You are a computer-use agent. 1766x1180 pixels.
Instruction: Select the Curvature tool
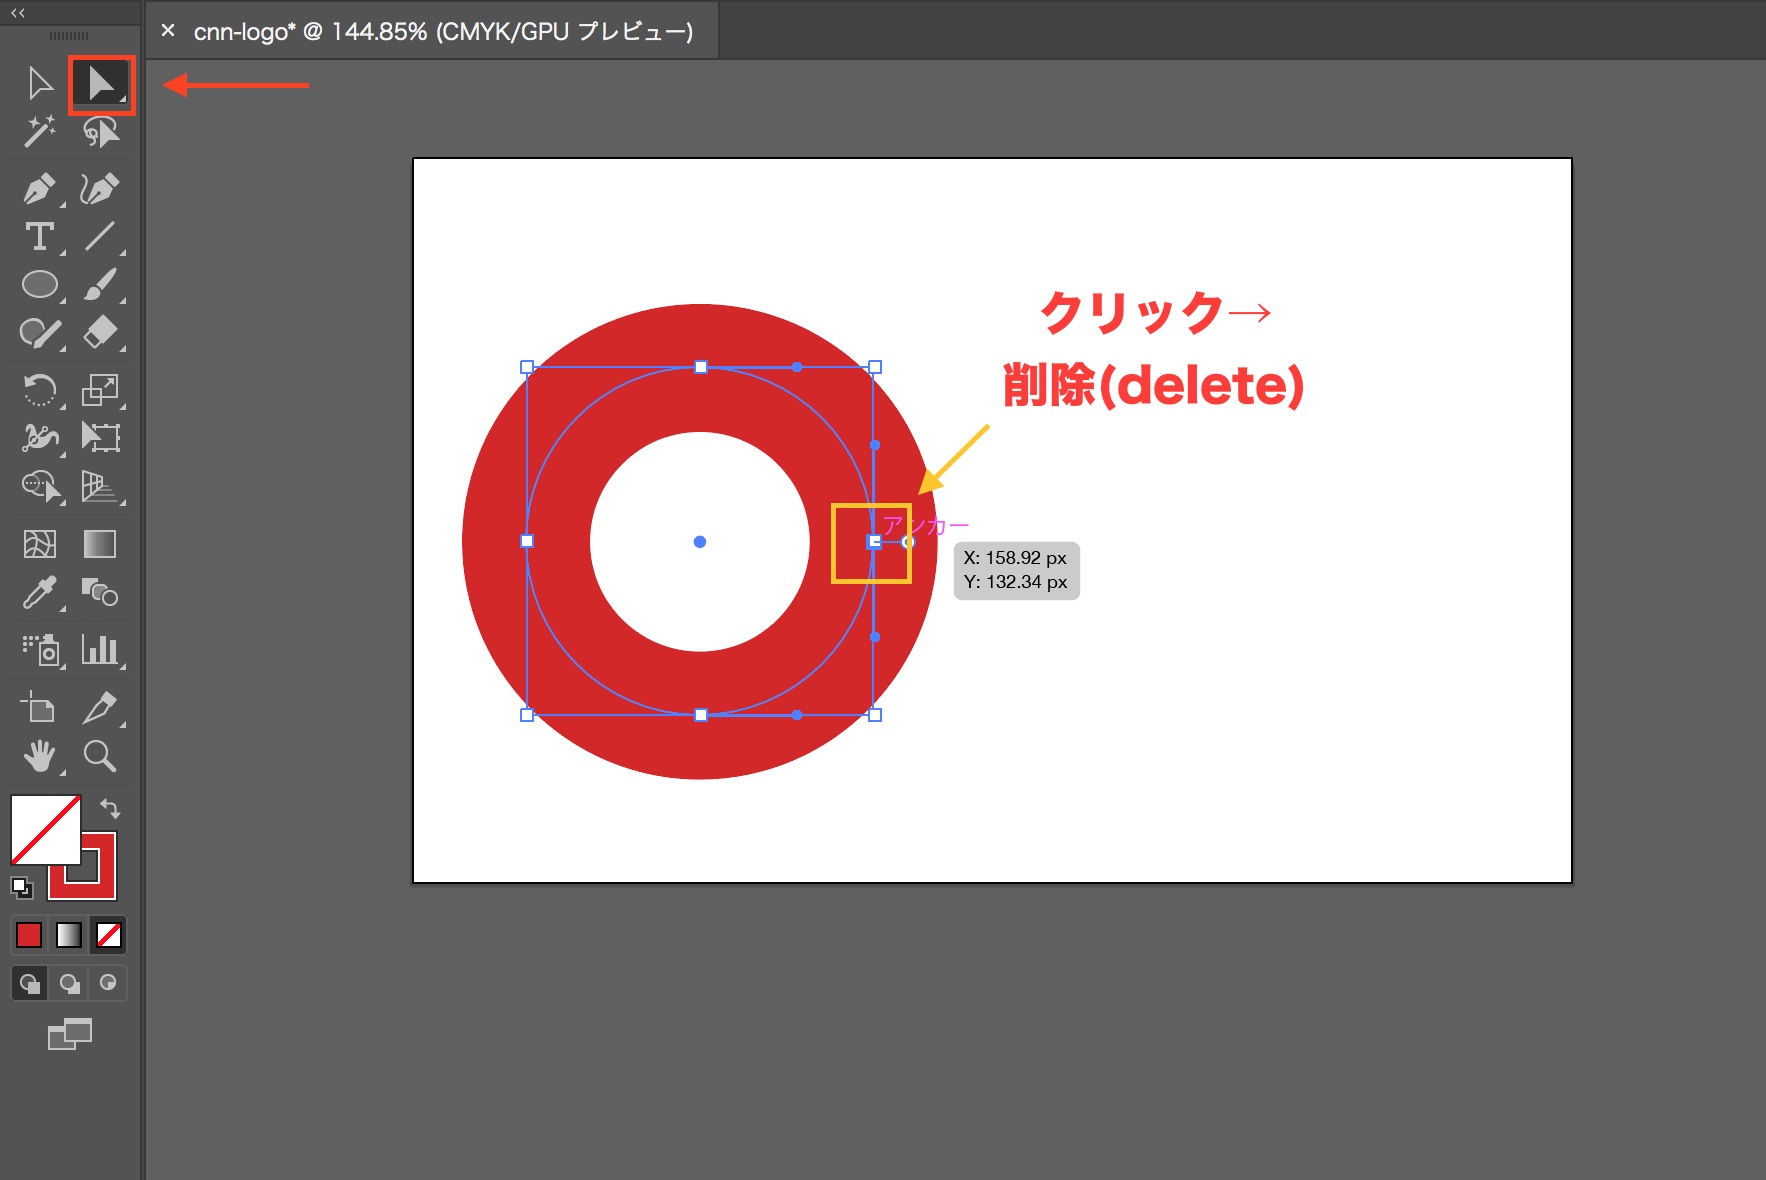100,188
